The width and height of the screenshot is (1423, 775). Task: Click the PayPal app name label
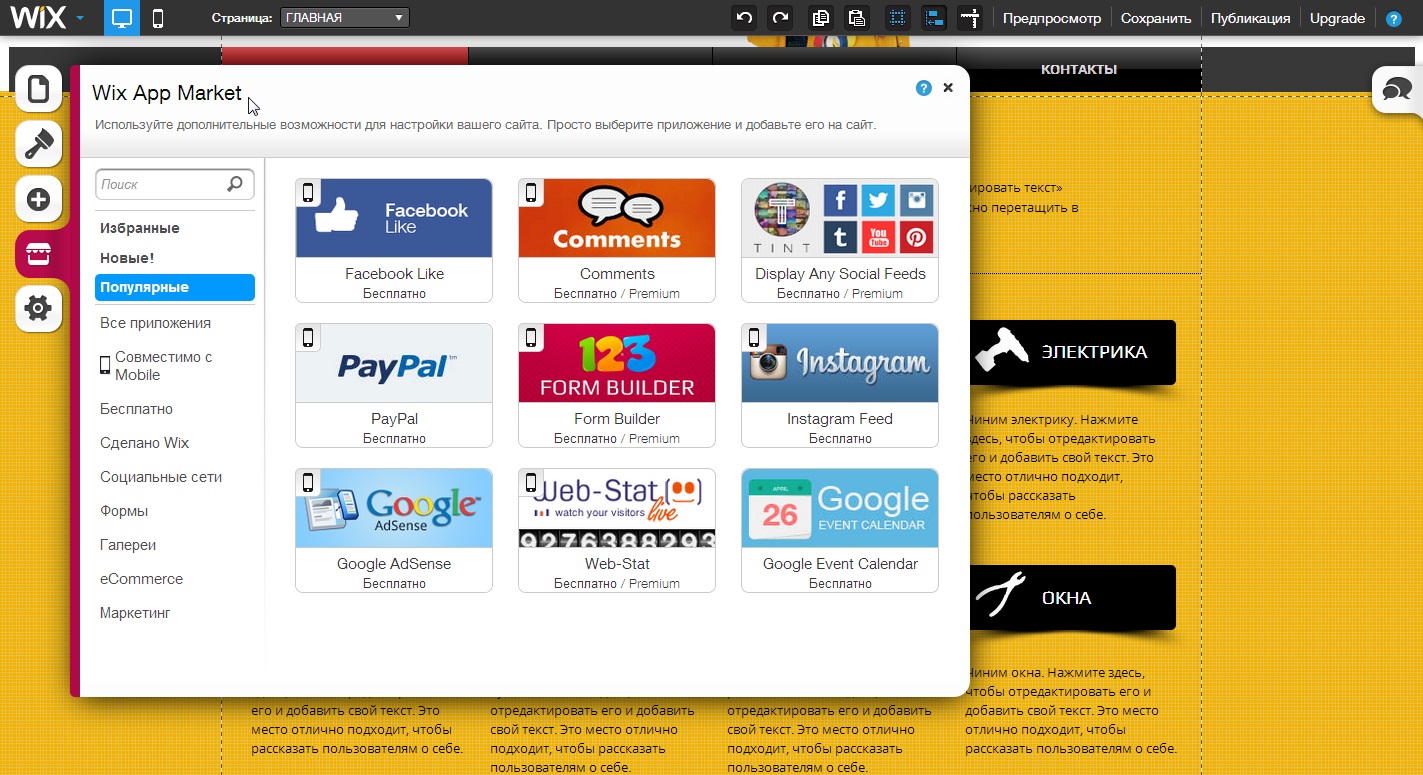coord(394,419)
